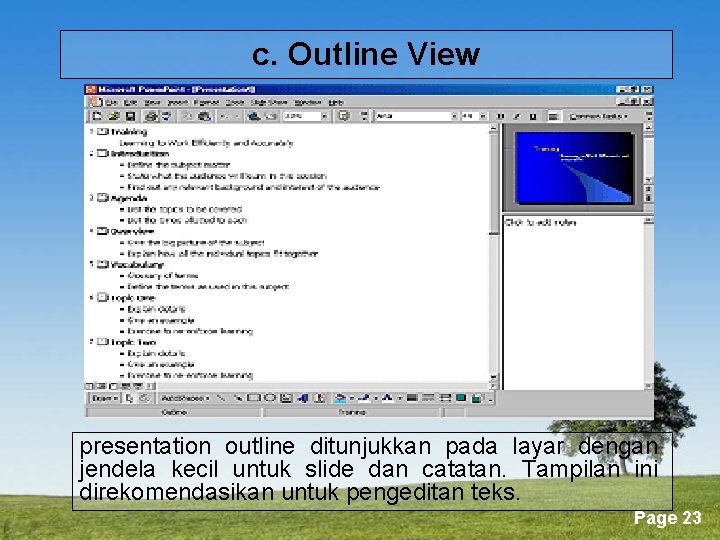Viewport: 720px width, 540px height.
Task: Click the 'Click to add notes' field
Action: tap(574, 303)
